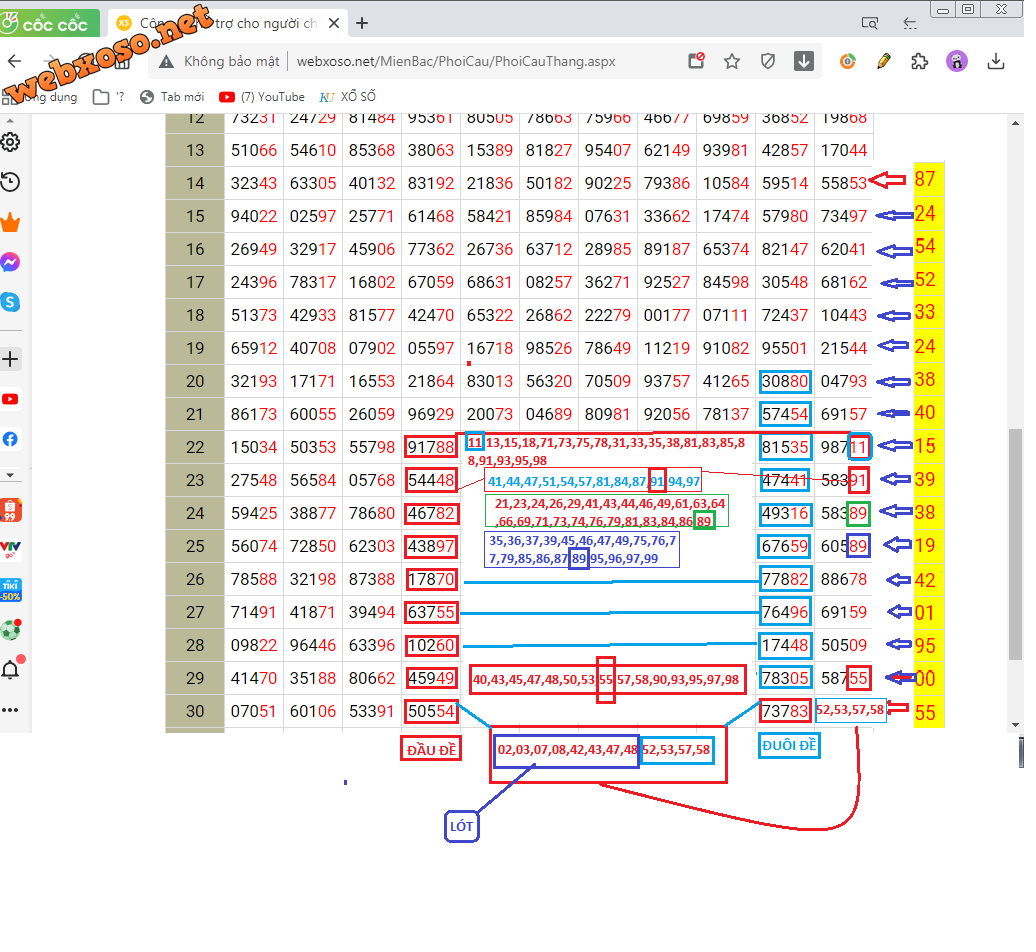This screenshot has width=1036, height=952.
Task: Click cell 65912 in row 19
Action: click(254, 349)
